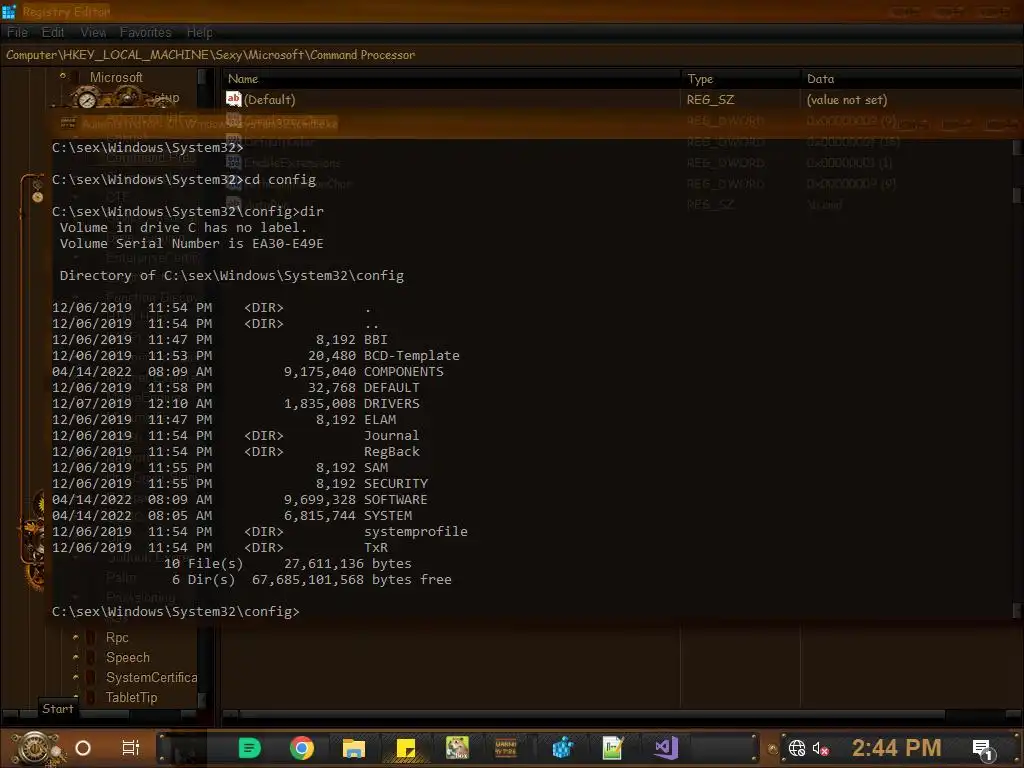Open the View menu
This screenshot has height=768, width=1024.
coord(93,32)
